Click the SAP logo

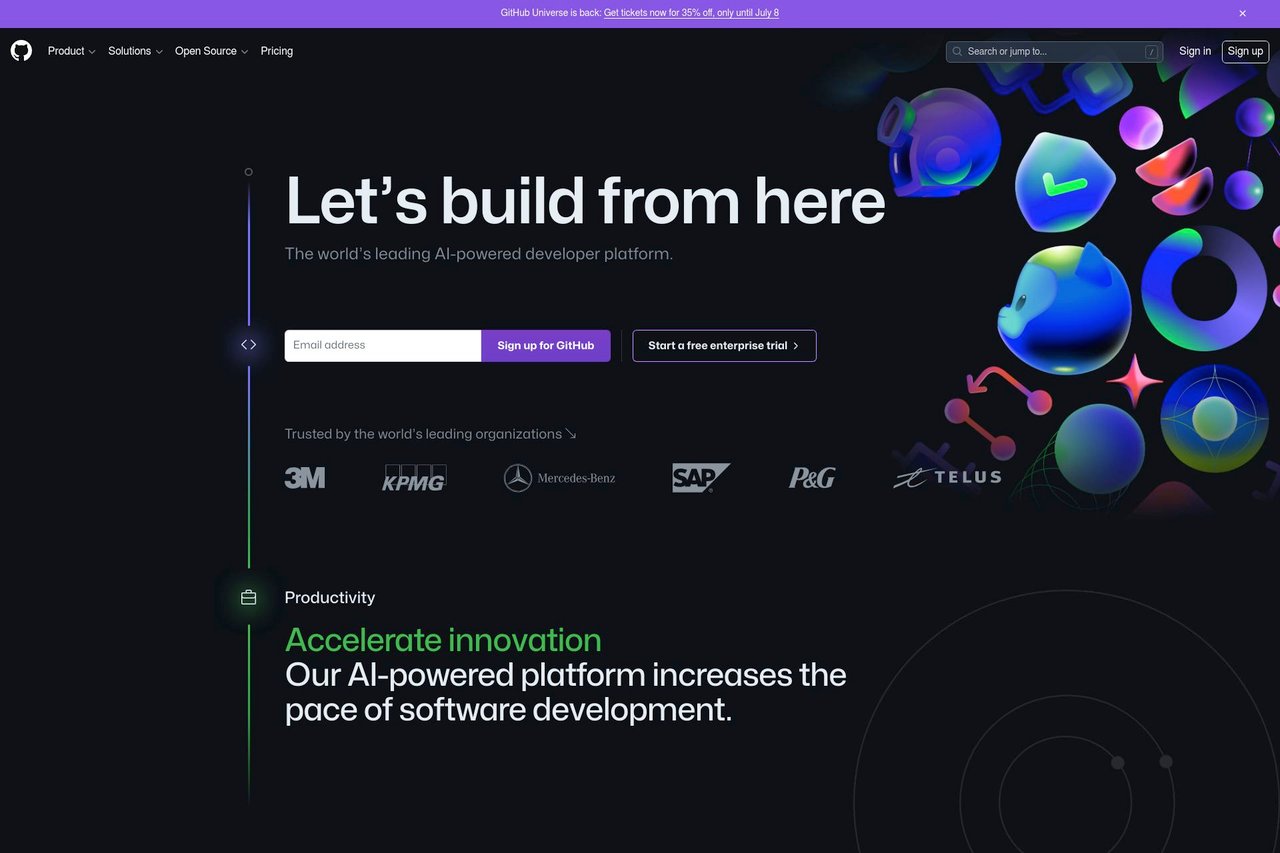point(700,478)
